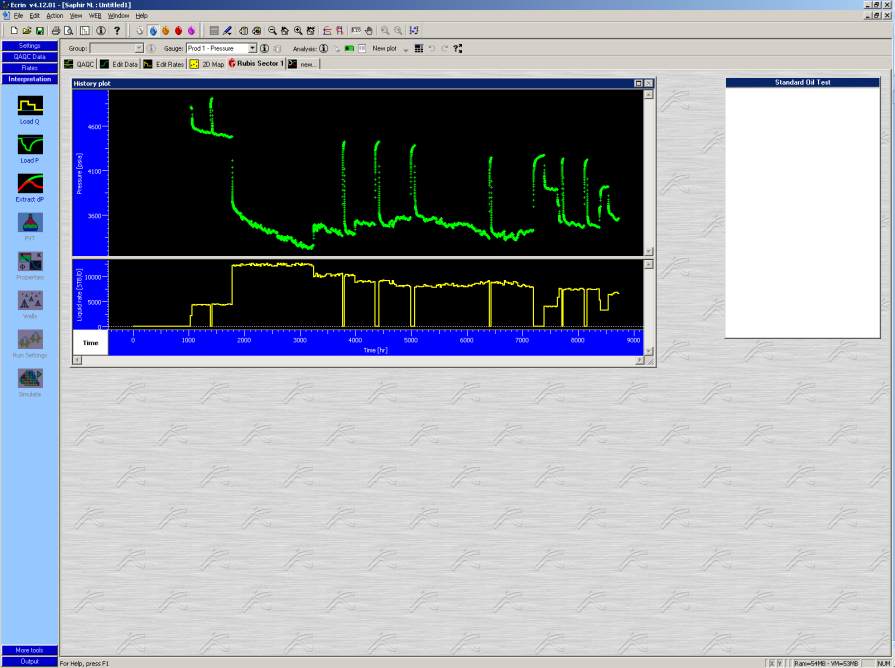The height and width of the screenshot is (668, 895).
Task: Open the Action menu
Action: pos(54,16)
